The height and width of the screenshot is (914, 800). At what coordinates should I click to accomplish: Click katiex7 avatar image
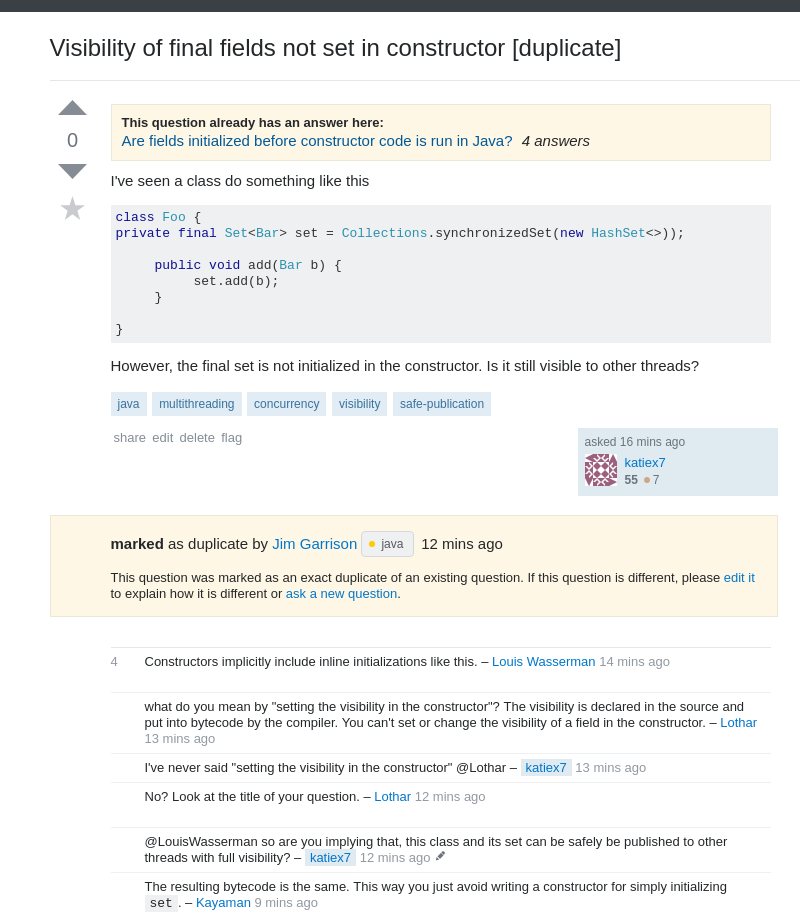(601, 470)
